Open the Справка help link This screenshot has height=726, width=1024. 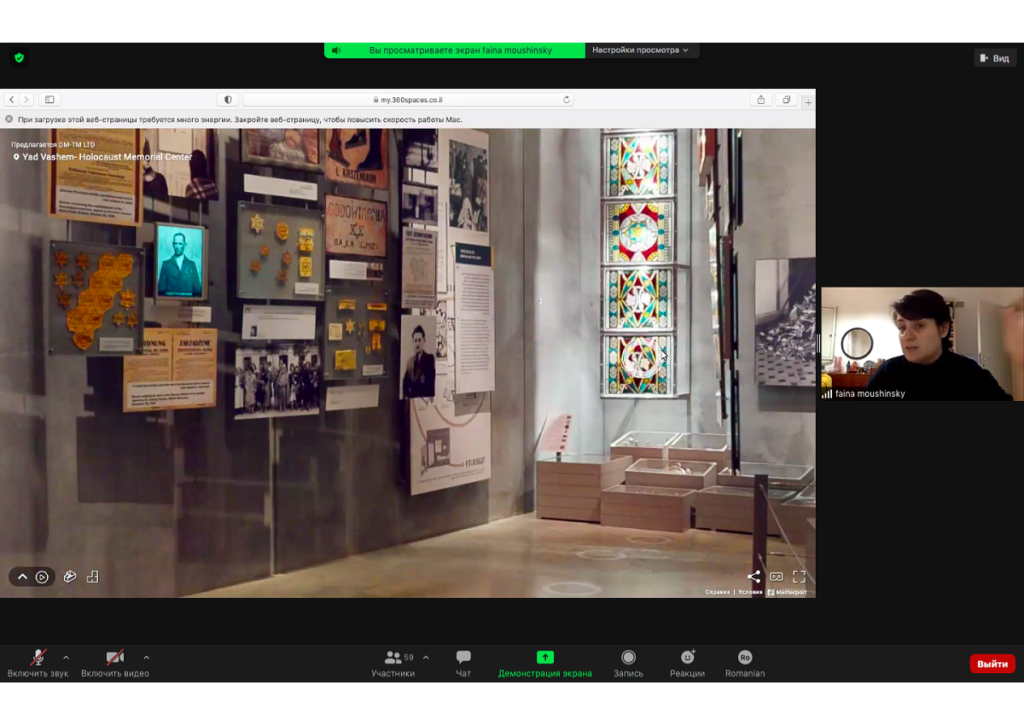click(x=717, y=592)
